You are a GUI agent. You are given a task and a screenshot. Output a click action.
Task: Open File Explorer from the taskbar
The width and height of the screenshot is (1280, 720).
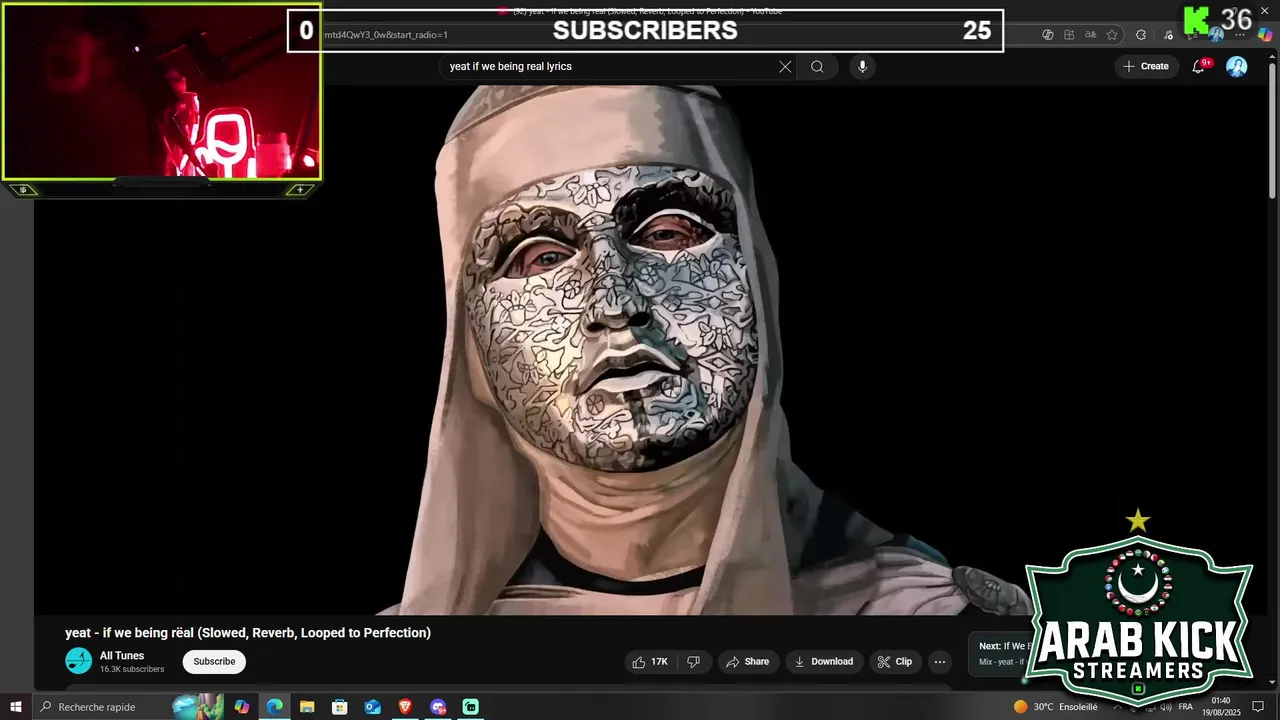pyautogui.click(x=307, y=707)
